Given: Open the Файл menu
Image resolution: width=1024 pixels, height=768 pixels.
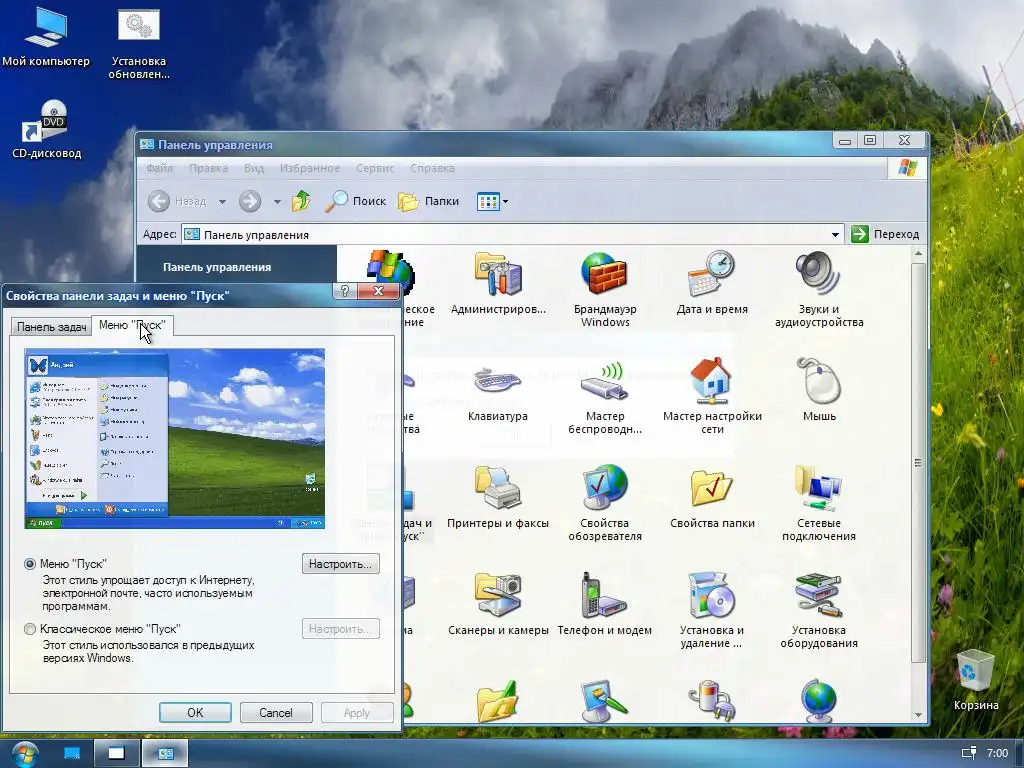Looking at the screenshot, I should pyautogui.click(x=159, y=168).
